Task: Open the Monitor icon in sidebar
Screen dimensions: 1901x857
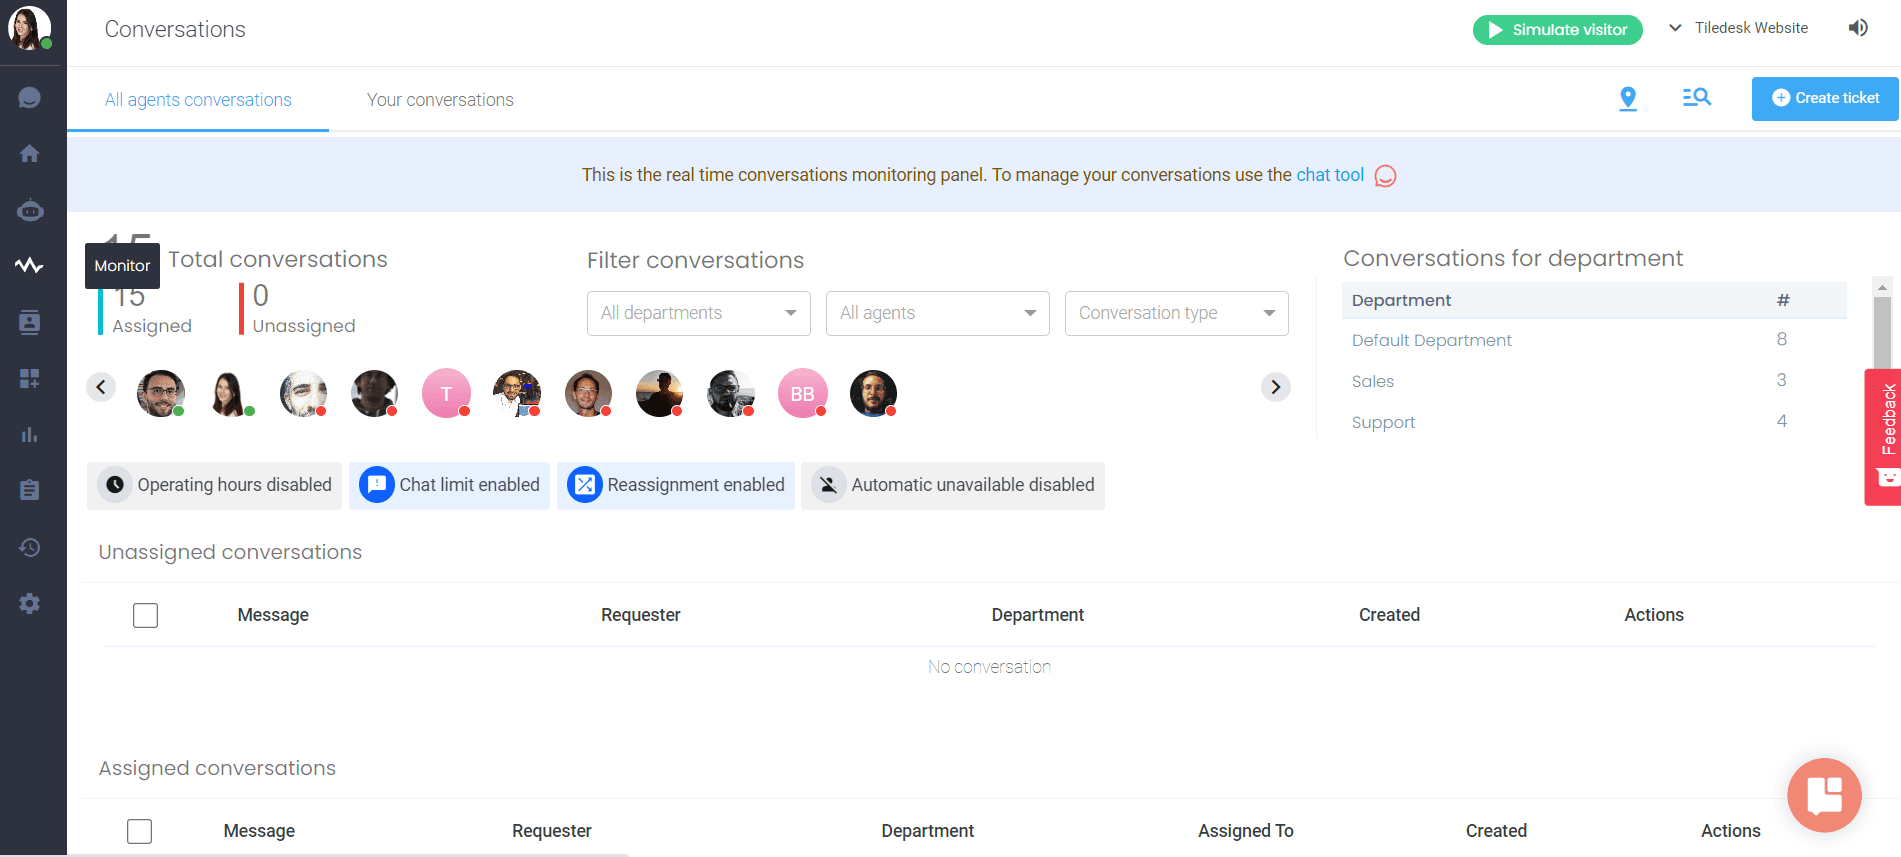Action: (29, 266)
